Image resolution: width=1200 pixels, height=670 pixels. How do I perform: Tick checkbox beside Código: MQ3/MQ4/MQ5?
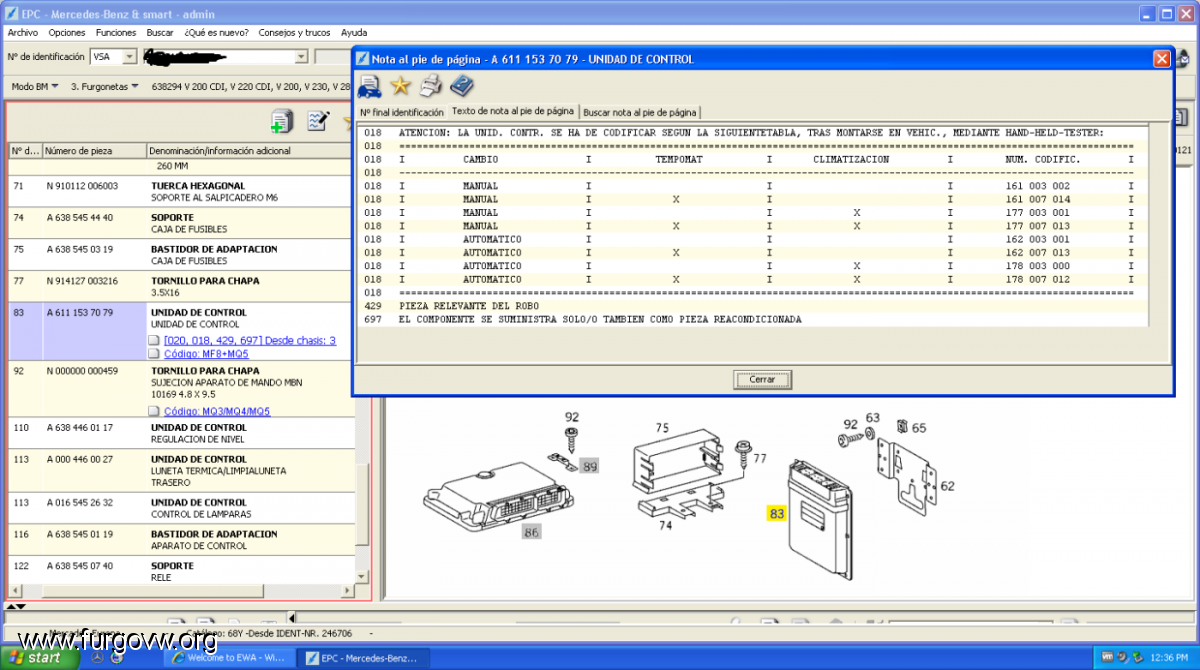coord(155,411)
